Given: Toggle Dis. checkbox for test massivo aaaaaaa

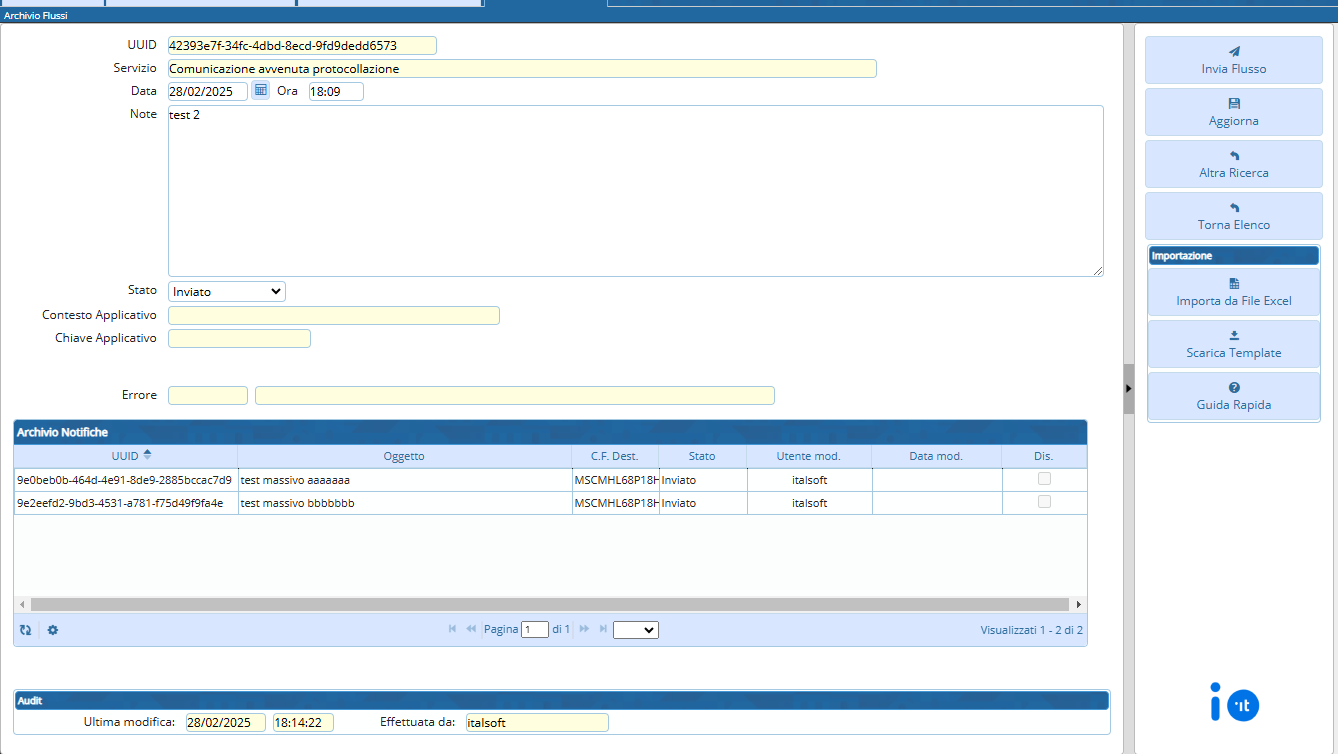Looking at the screenshot, I should (x=1044, y=479).
